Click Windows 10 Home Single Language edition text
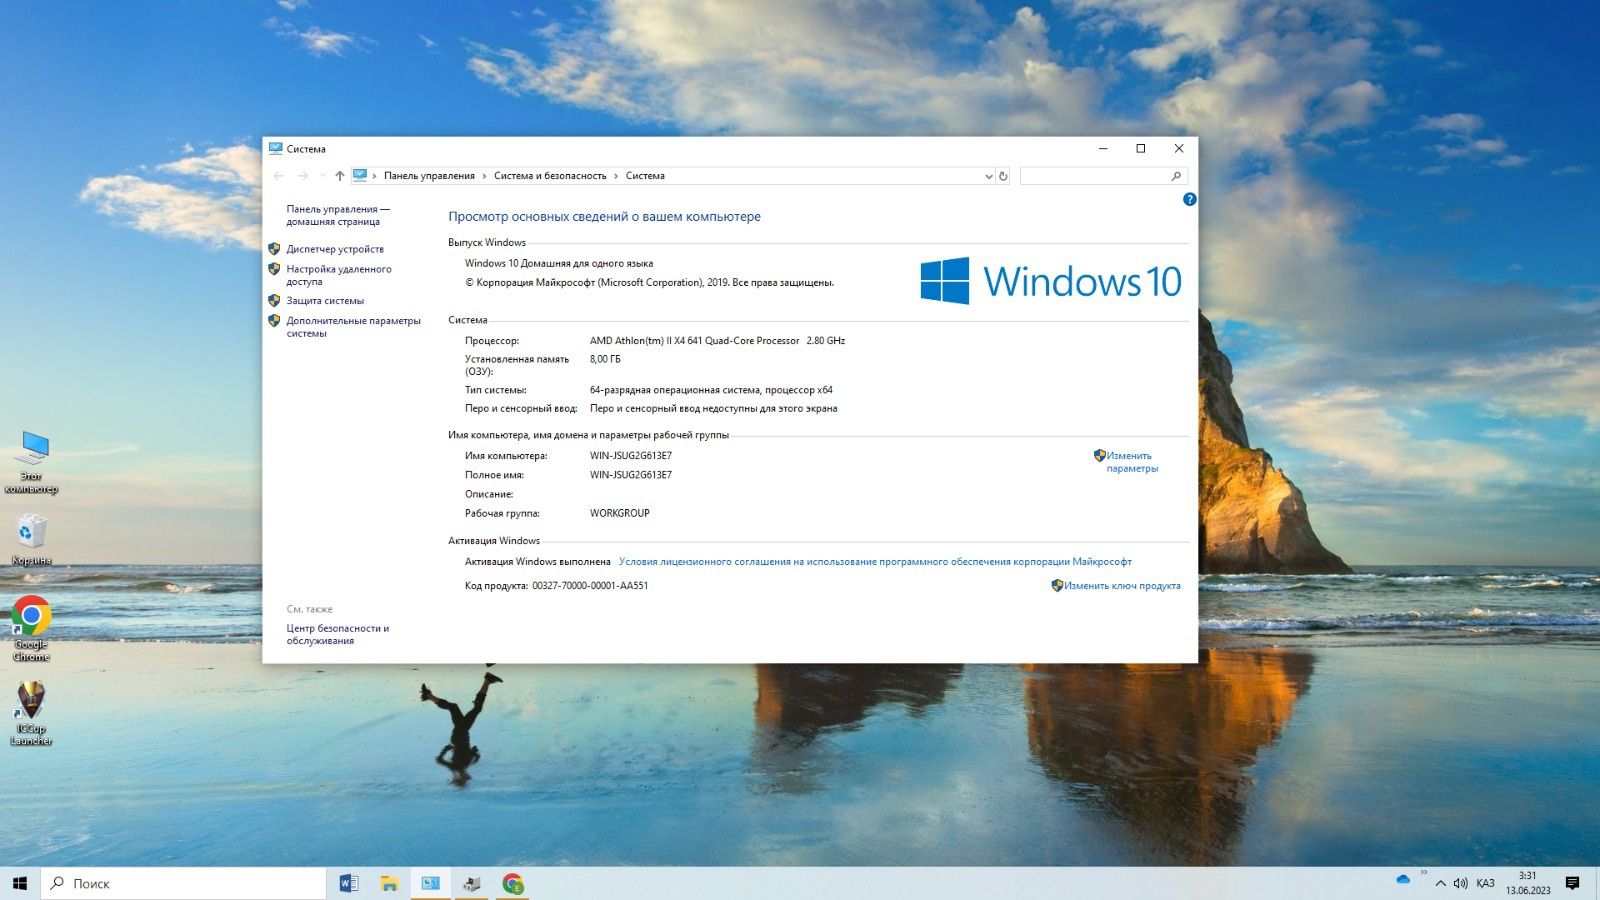 559,264
